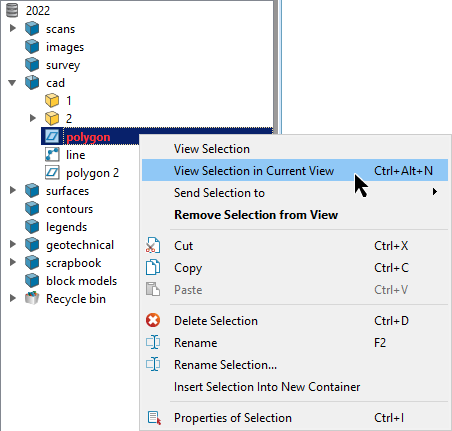The height and width of the screenshot is (431, 452).
Task: Select the block models tree item
Action: tap(81, 281)
